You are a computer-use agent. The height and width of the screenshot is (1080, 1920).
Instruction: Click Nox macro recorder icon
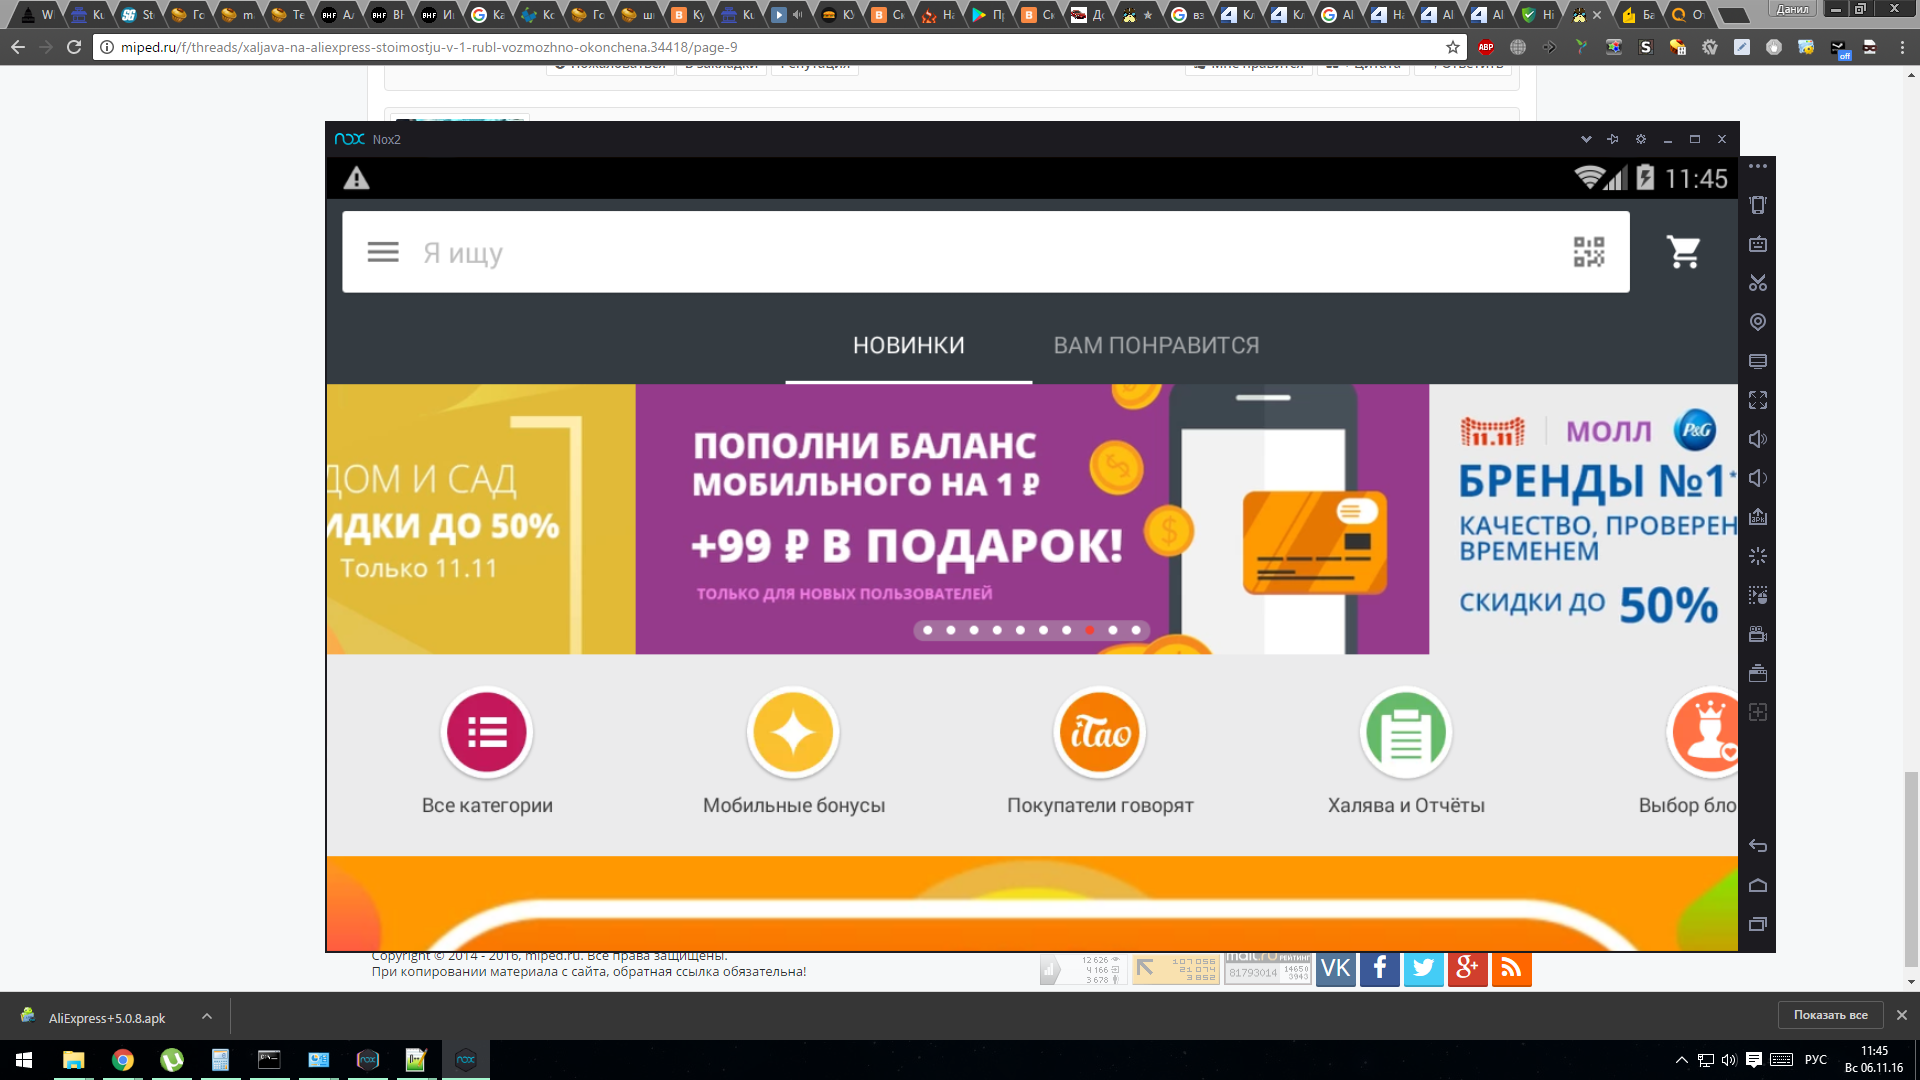coord(1758,595)
